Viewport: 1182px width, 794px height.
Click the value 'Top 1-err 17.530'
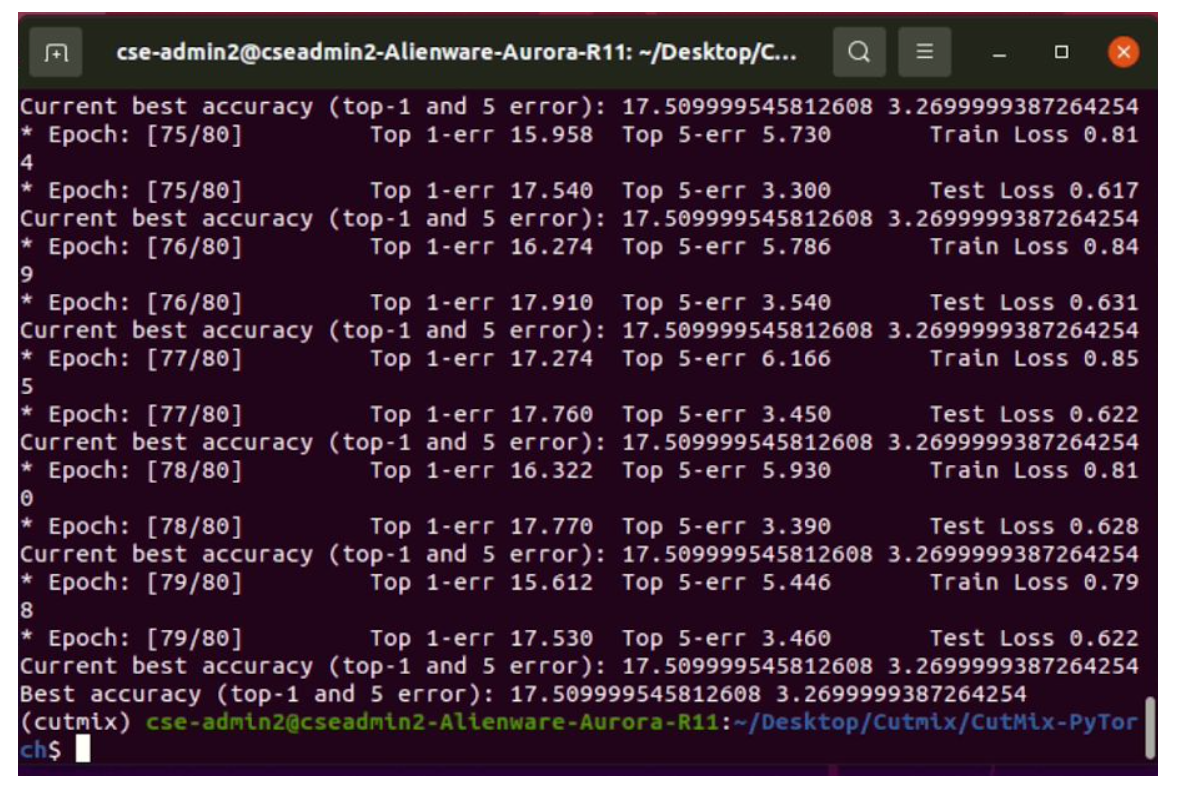click(x=481, y=638)
